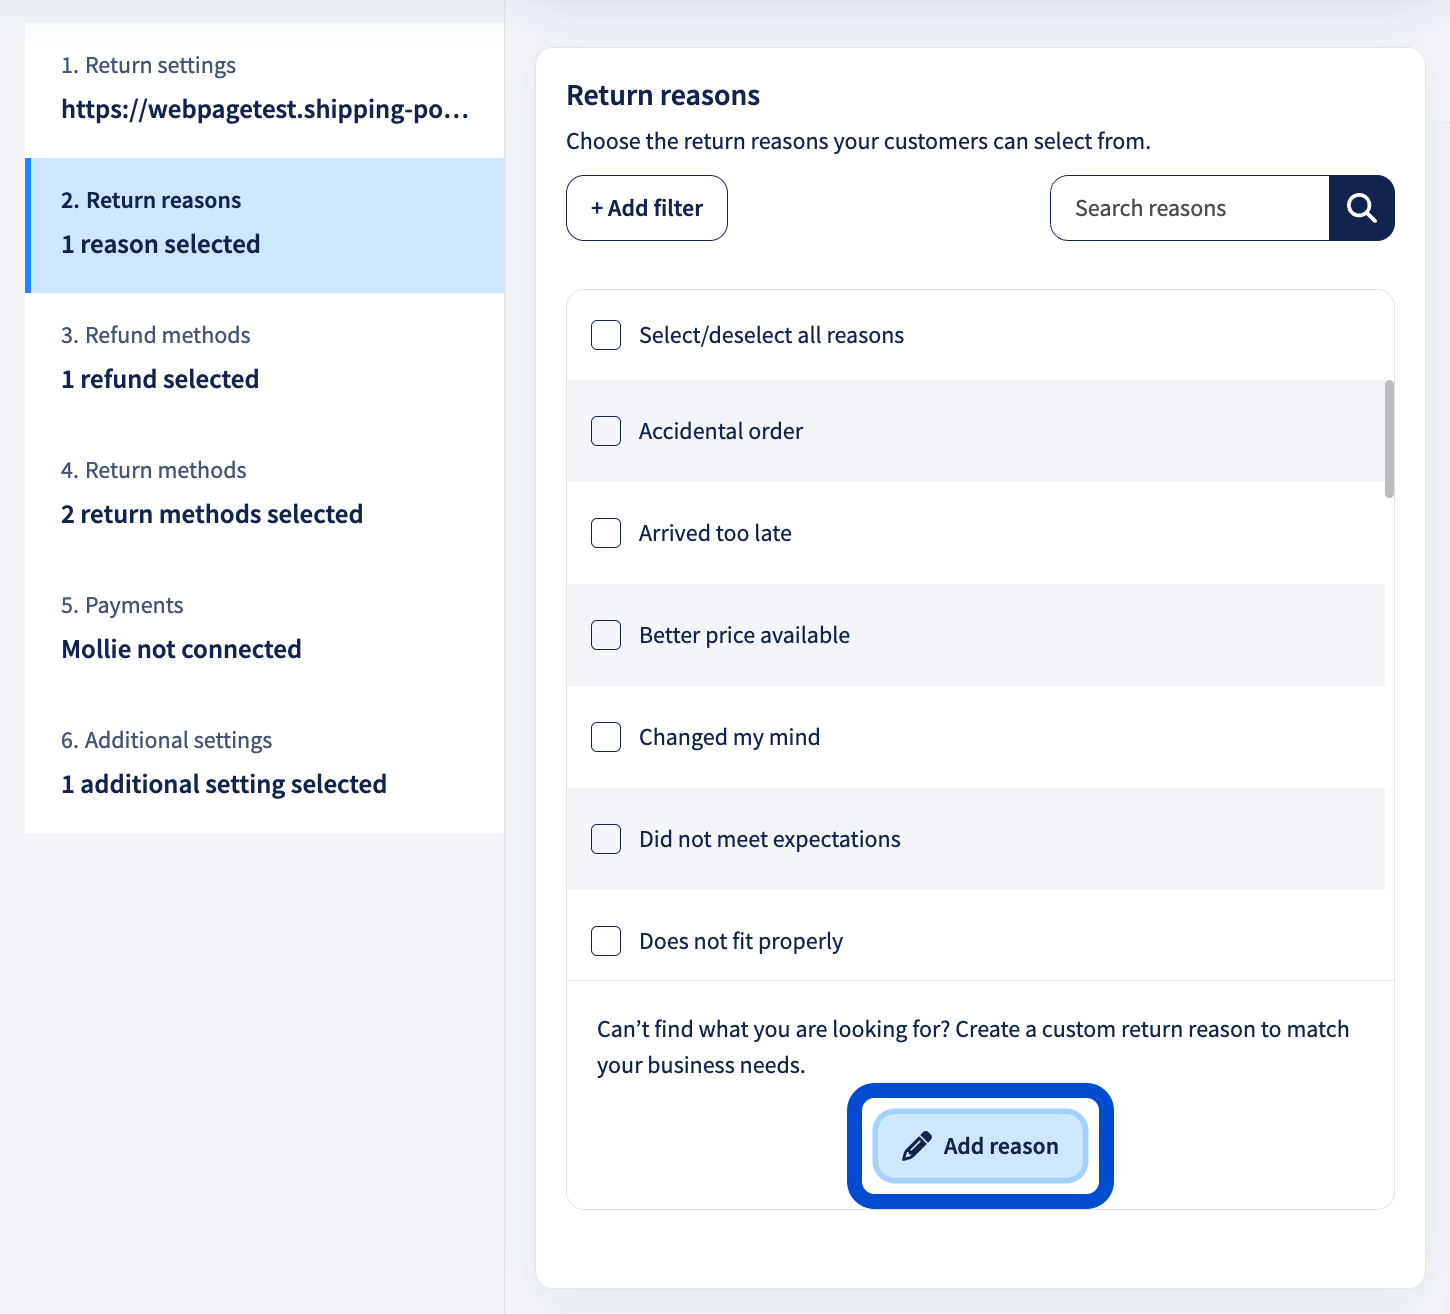Screen dimensions: 1450x1314
Task: Open step 2 Return reasons
Action: click(265, 225)
